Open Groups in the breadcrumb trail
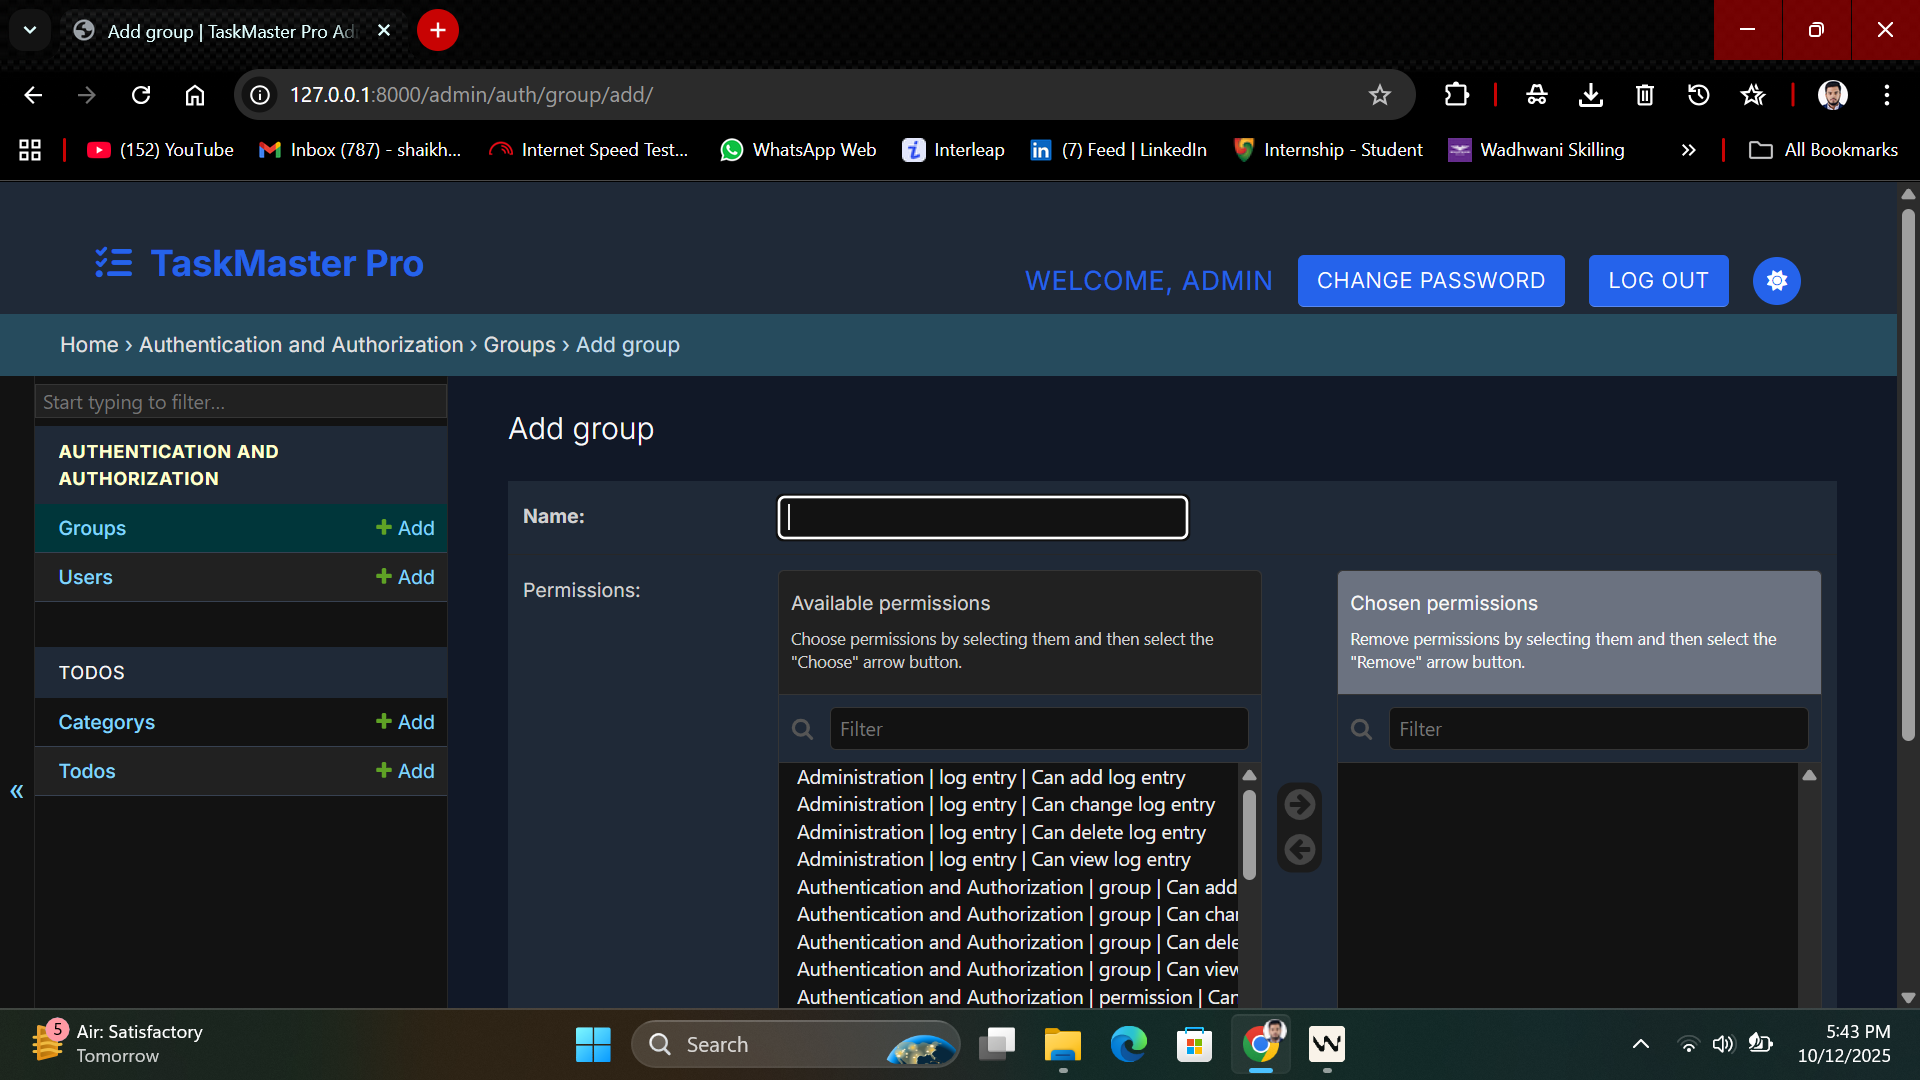Screen dimensions: 1920x1080 (519, 345)
